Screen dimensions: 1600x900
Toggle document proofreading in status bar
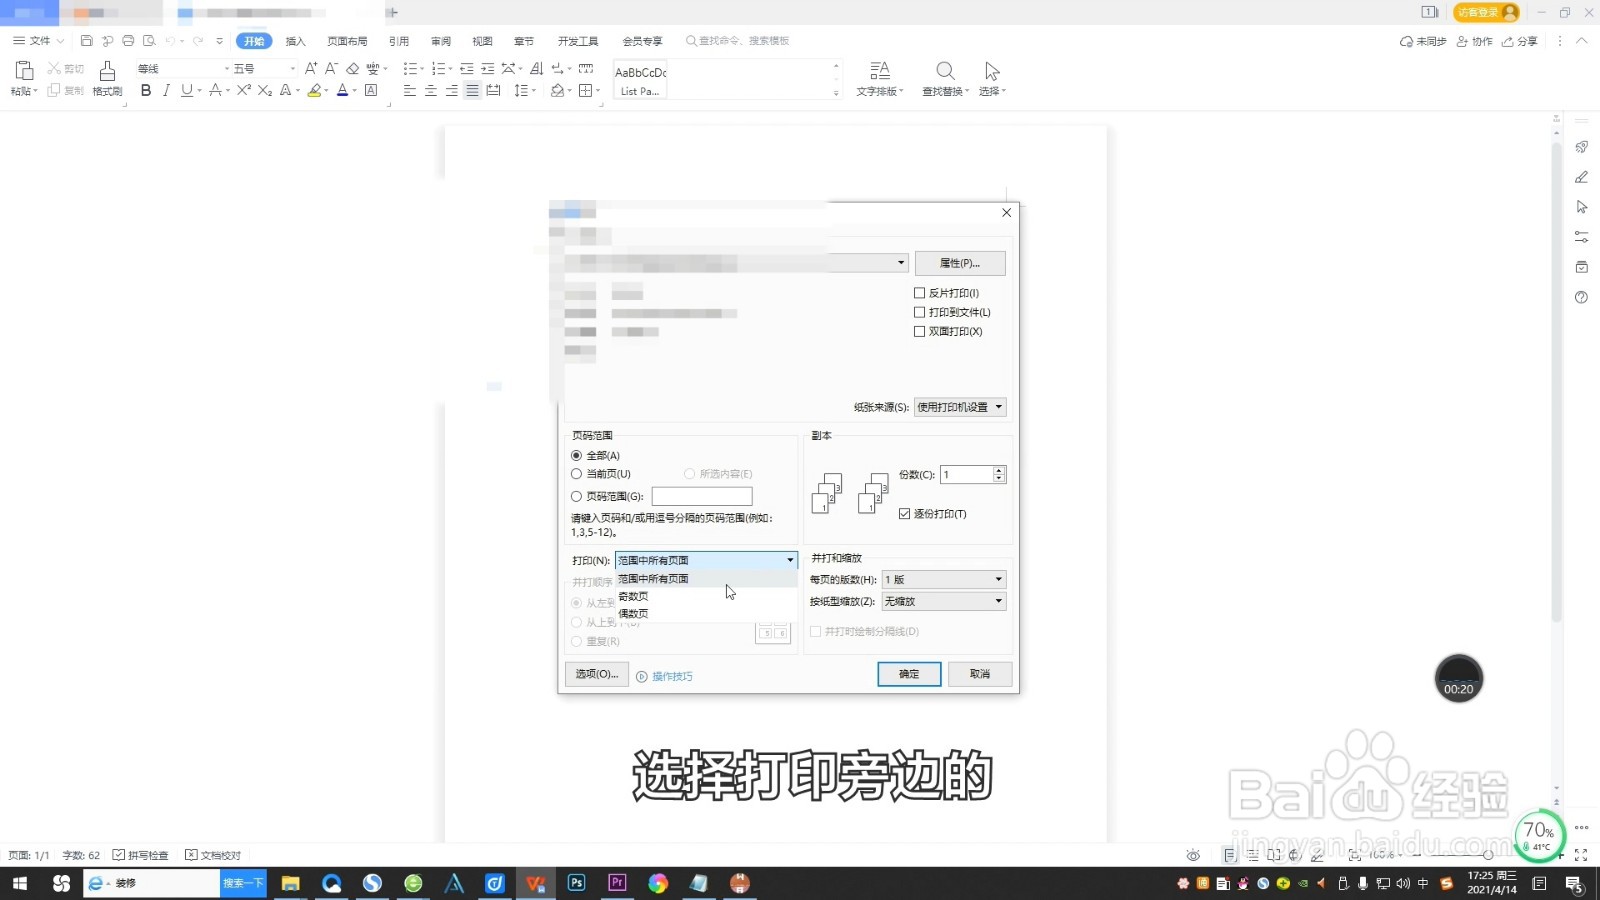(213, 855)
